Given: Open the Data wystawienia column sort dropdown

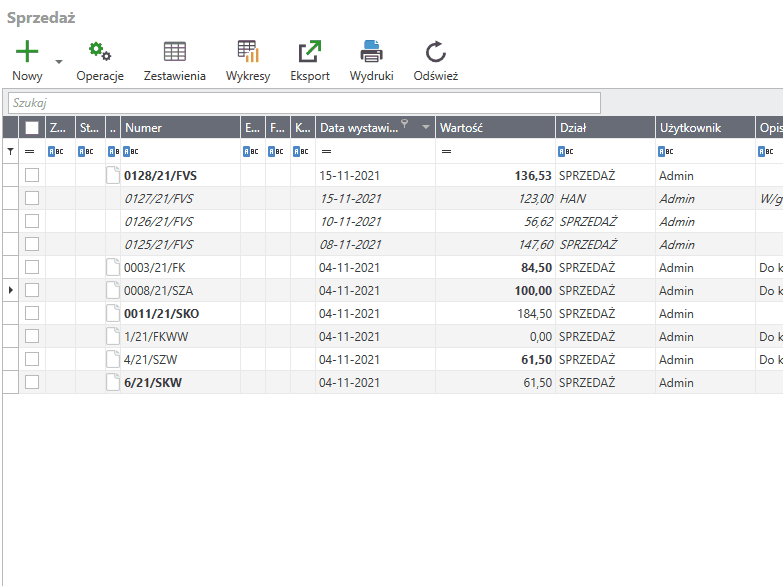Looking at the screenshot, I should coord(426,128).
